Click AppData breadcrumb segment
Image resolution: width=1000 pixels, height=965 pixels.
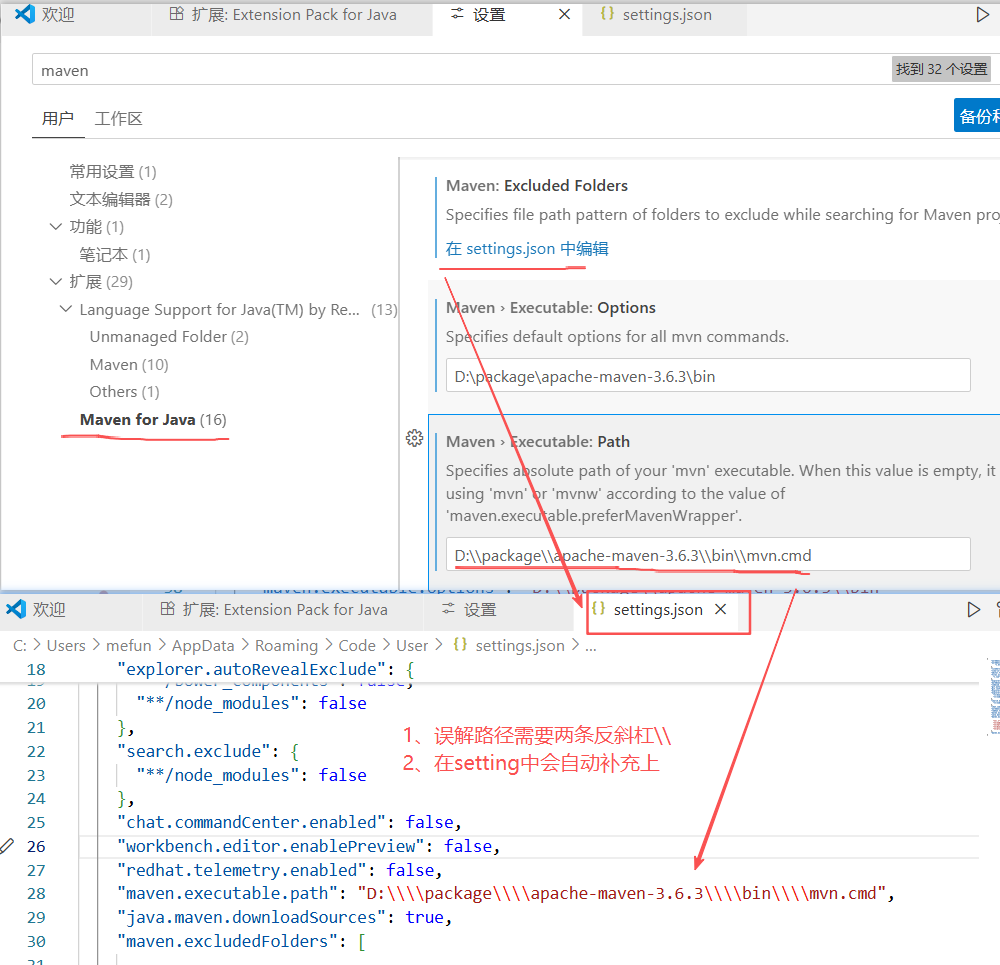pos(203,645)
